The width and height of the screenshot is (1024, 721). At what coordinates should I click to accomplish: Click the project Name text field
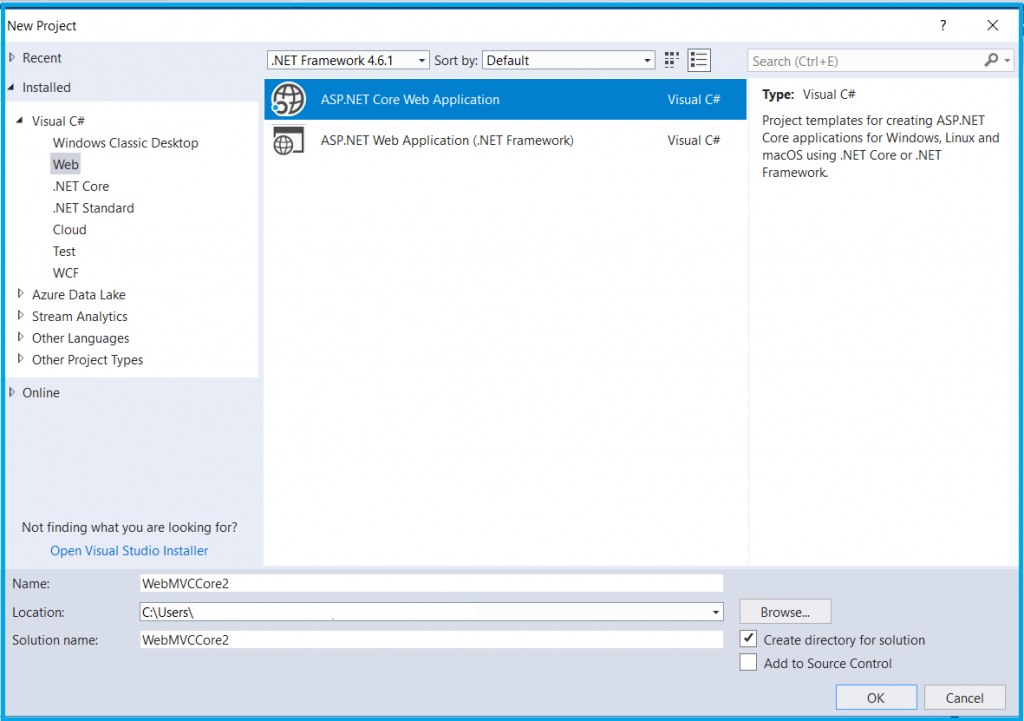click(x=431, y=583)
